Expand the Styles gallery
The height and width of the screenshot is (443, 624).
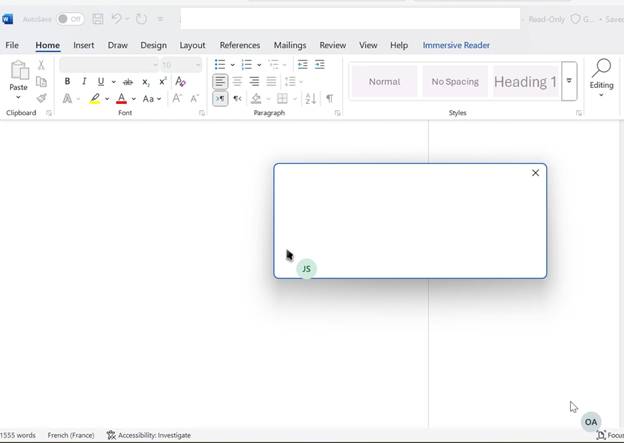pos(569,81)
